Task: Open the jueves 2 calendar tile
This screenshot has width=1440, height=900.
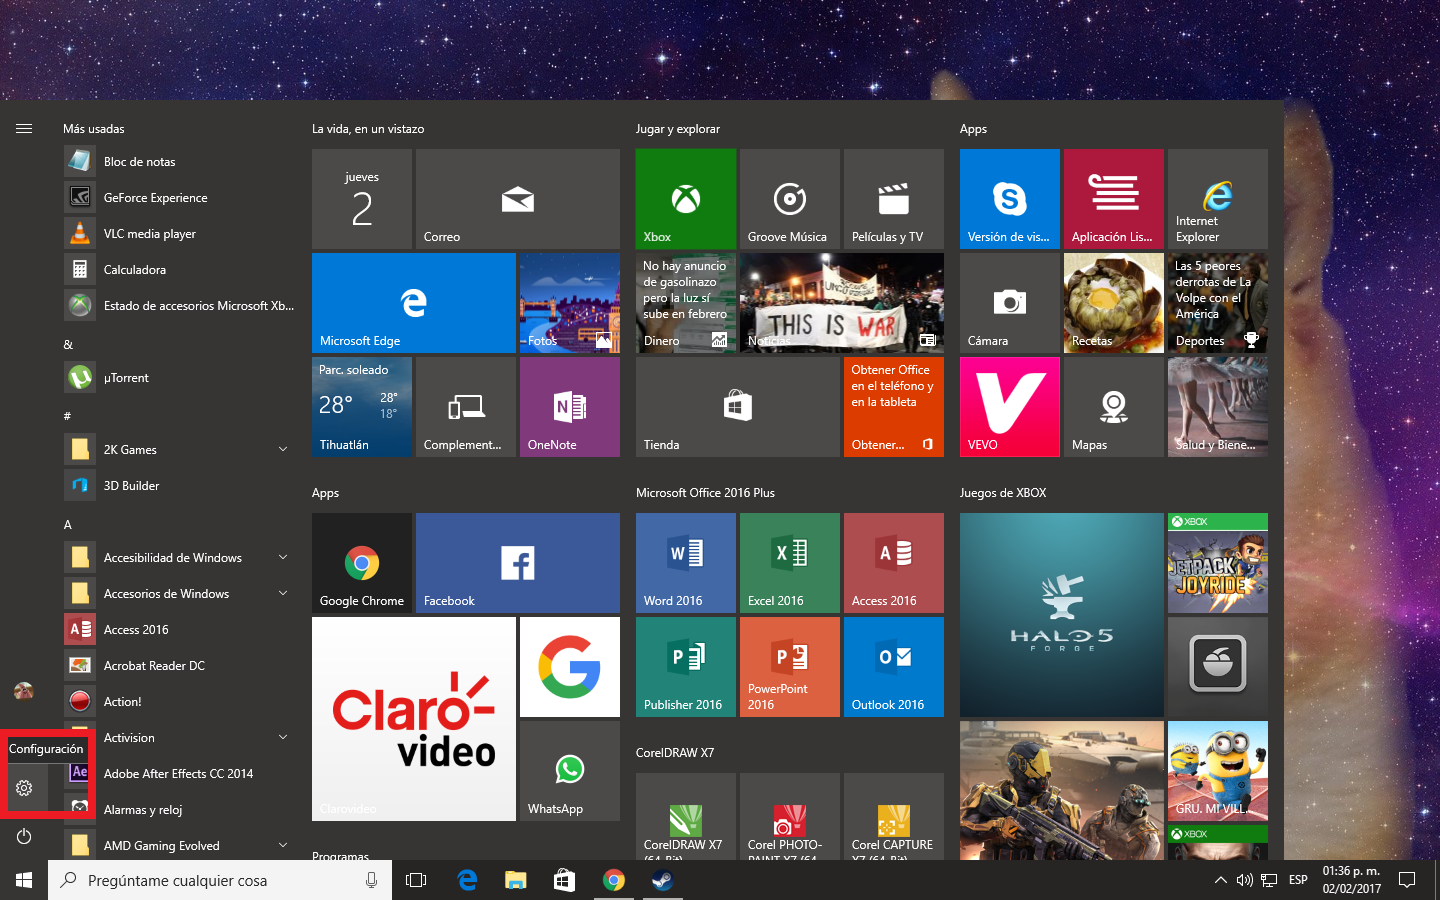Action: point(362,199)
